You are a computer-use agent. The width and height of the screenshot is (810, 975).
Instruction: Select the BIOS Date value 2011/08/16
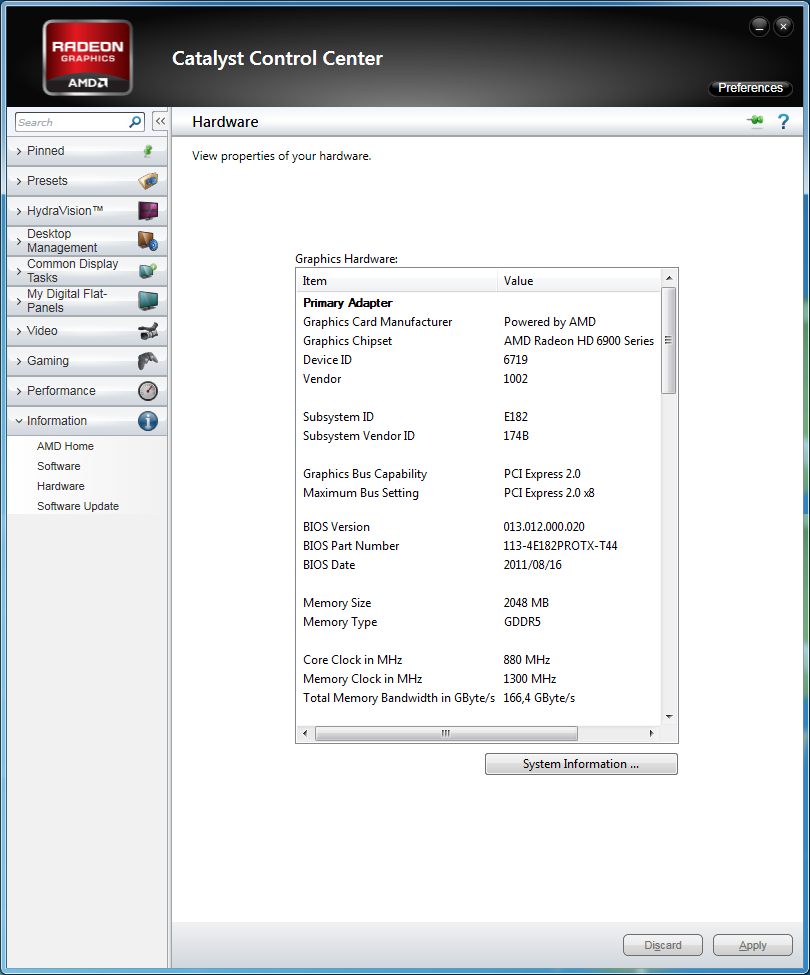533,565
